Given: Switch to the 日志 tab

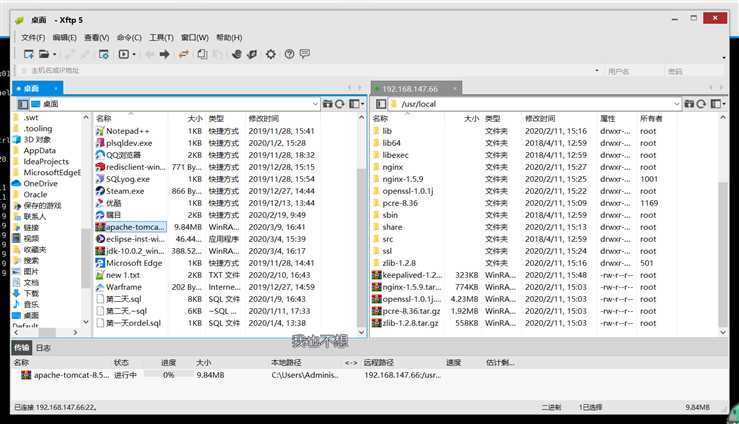Looking at the screenshot, I should click(x=44, y=348).
